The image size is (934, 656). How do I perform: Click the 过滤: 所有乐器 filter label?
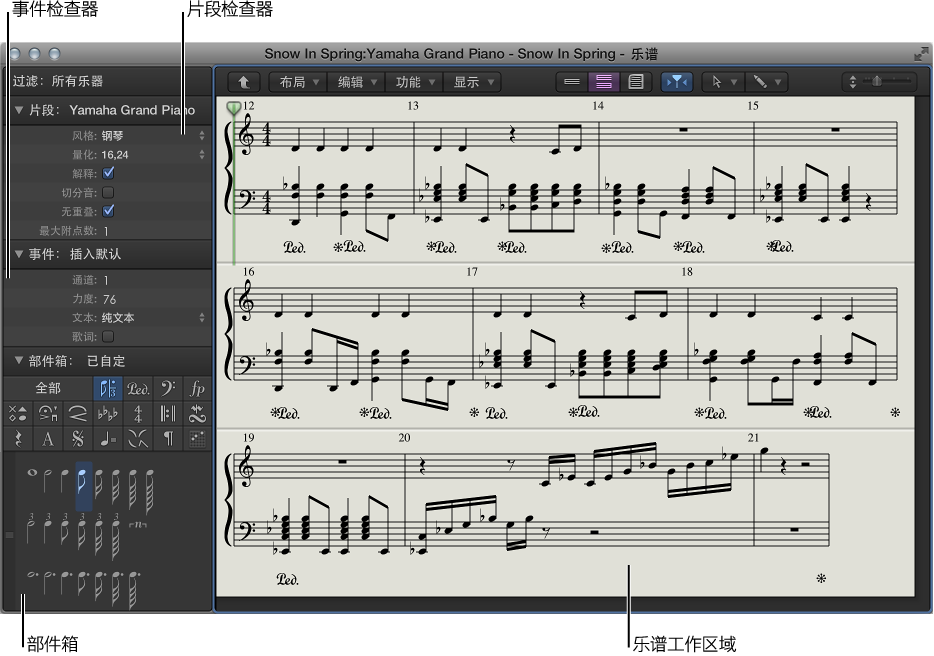point(58,81)
